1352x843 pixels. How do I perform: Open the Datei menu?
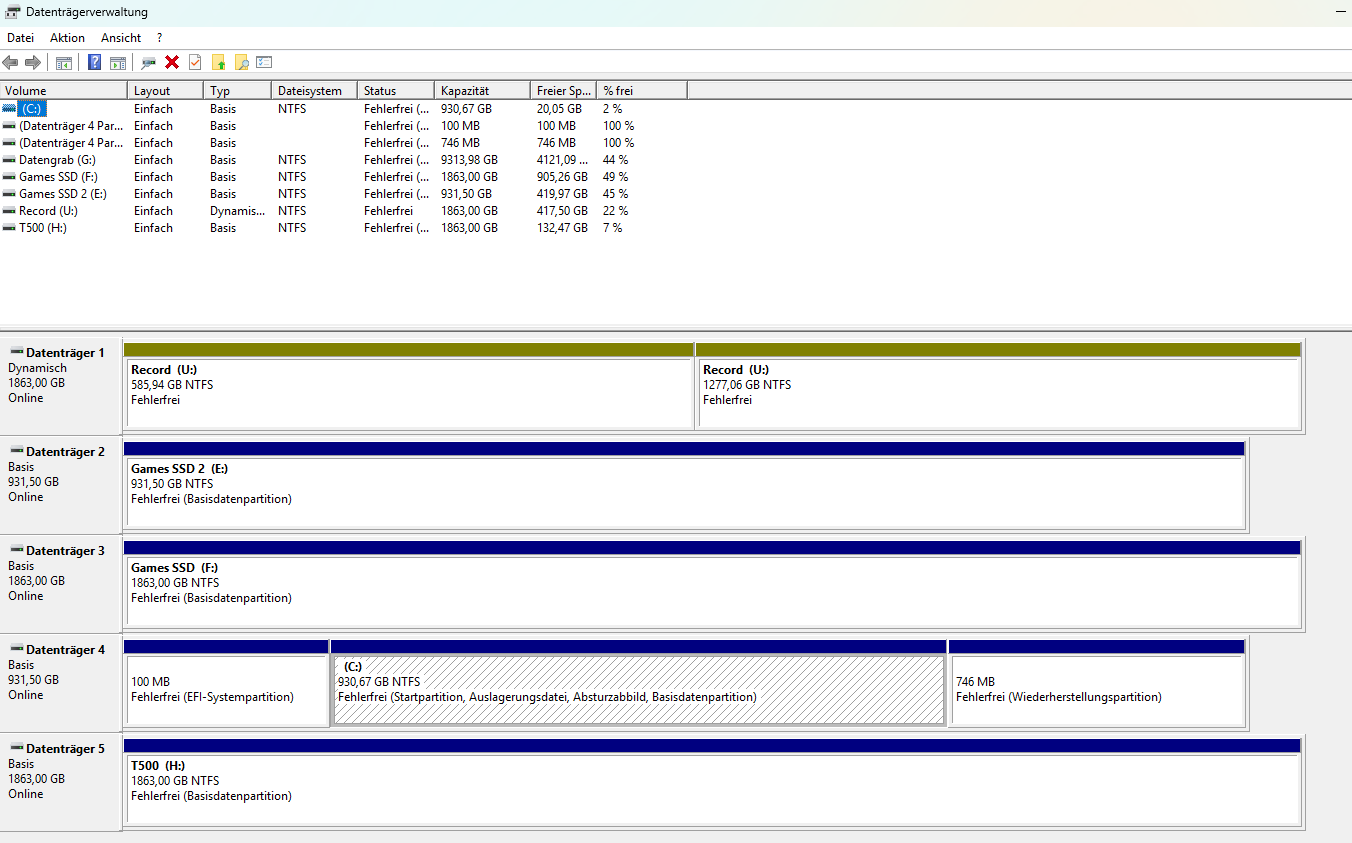pyautogui.click(x=20, y=38)
